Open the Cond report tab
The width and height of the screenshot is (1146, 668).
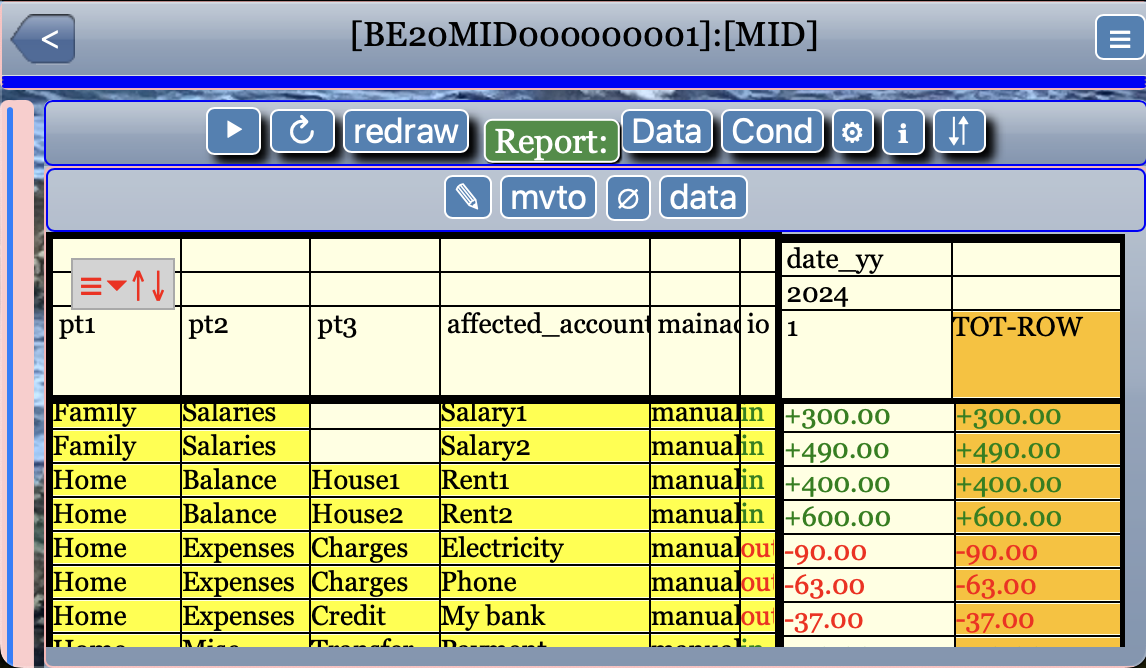tap(772, 131)
